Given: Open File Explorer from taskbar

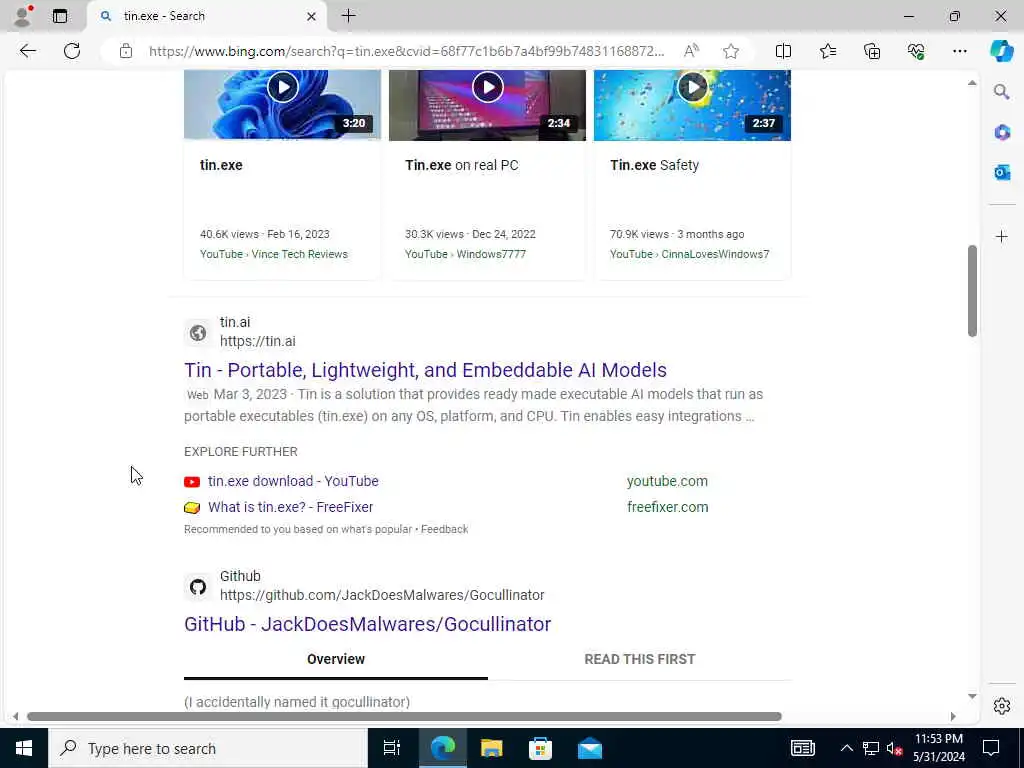Looking at the screenshot, I should [x=491, y=748].
